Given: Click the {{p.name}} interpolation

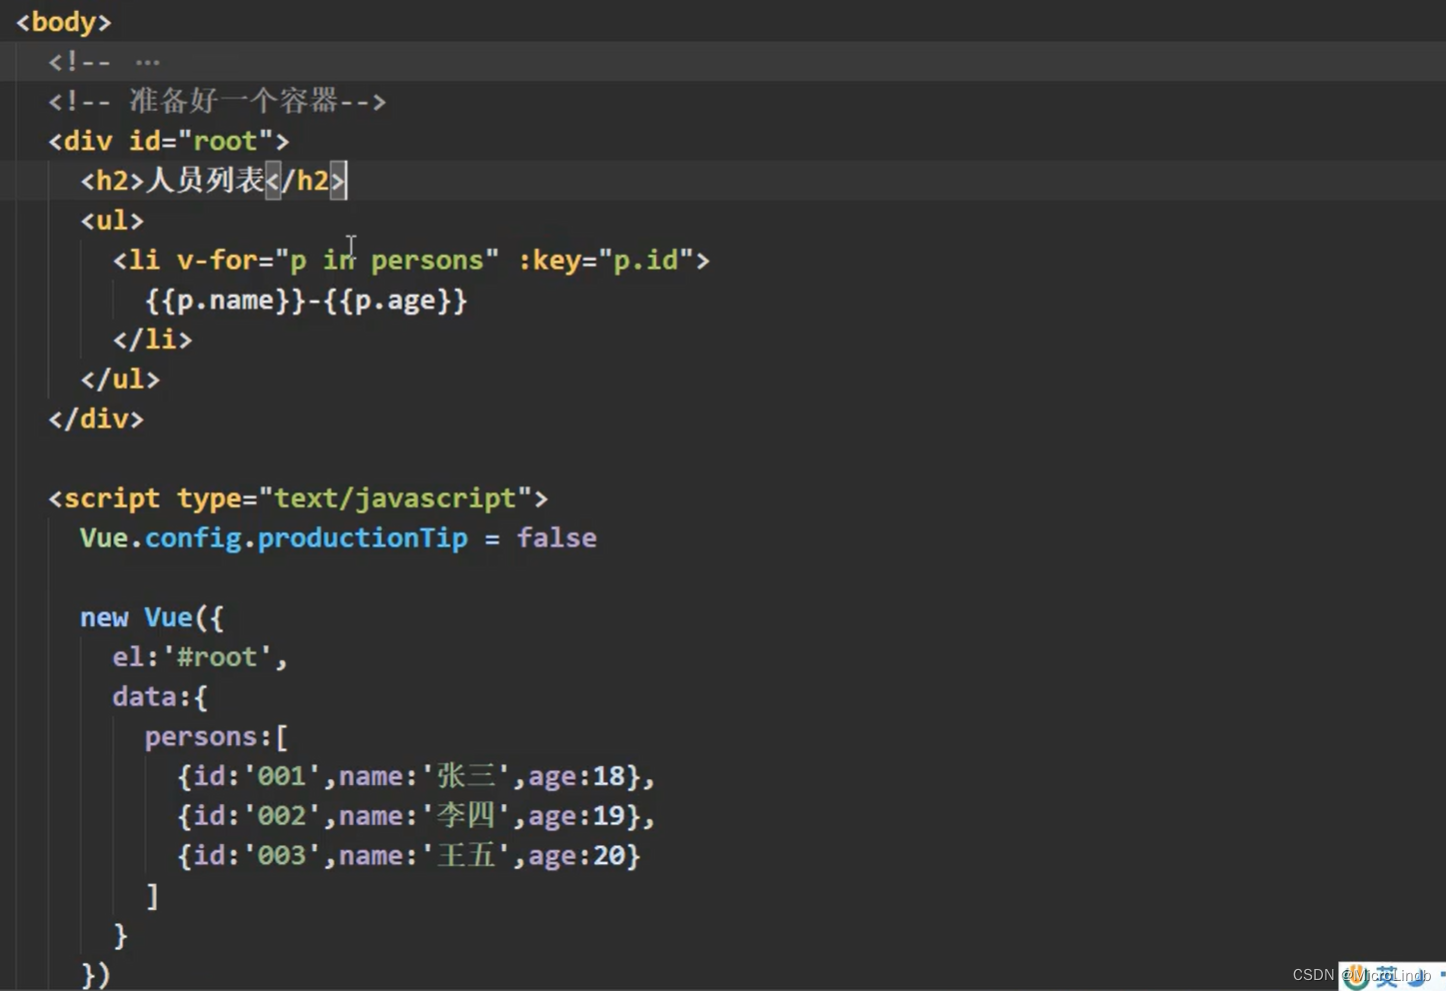Looking at the screenshot, I should tap(225, 300).
